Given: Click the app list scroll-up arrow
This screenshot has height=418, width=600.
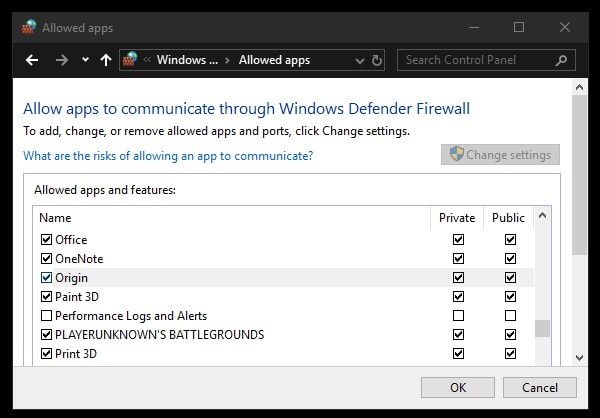Looking at the screenshot, I should (x=542, y=216).
